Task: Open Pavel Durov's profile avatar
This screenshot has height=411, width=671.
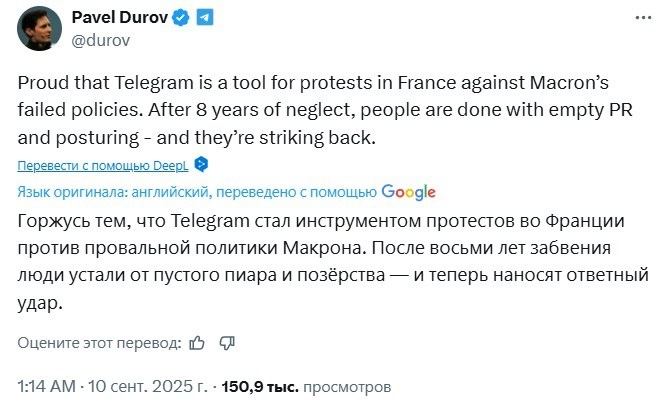Action: pyautogui.click(x=37, y=29)
